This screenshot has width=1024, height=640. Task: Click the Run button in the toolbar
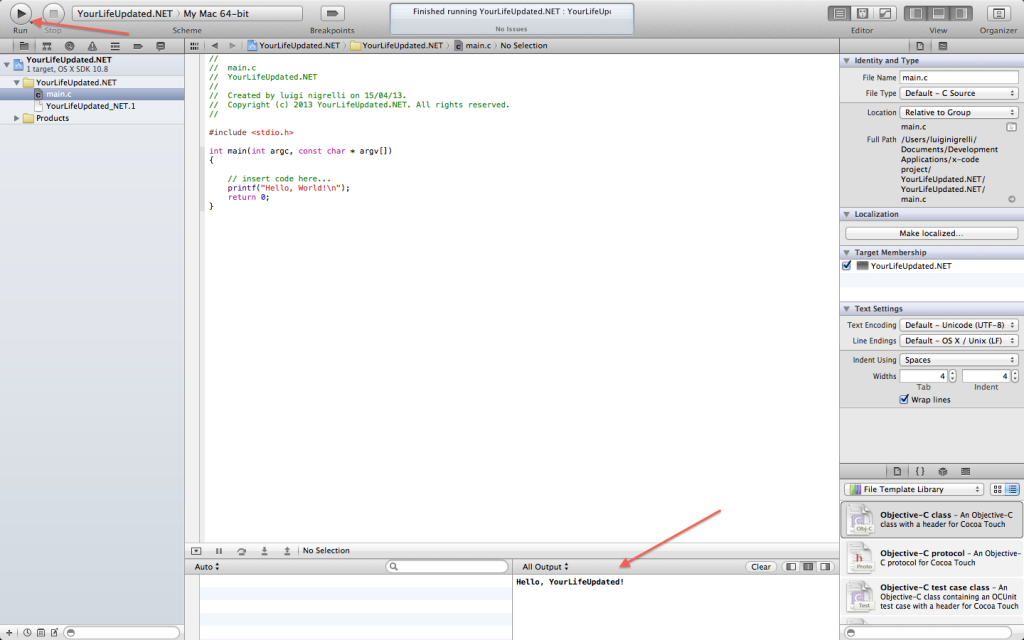(x=20, y=13)
